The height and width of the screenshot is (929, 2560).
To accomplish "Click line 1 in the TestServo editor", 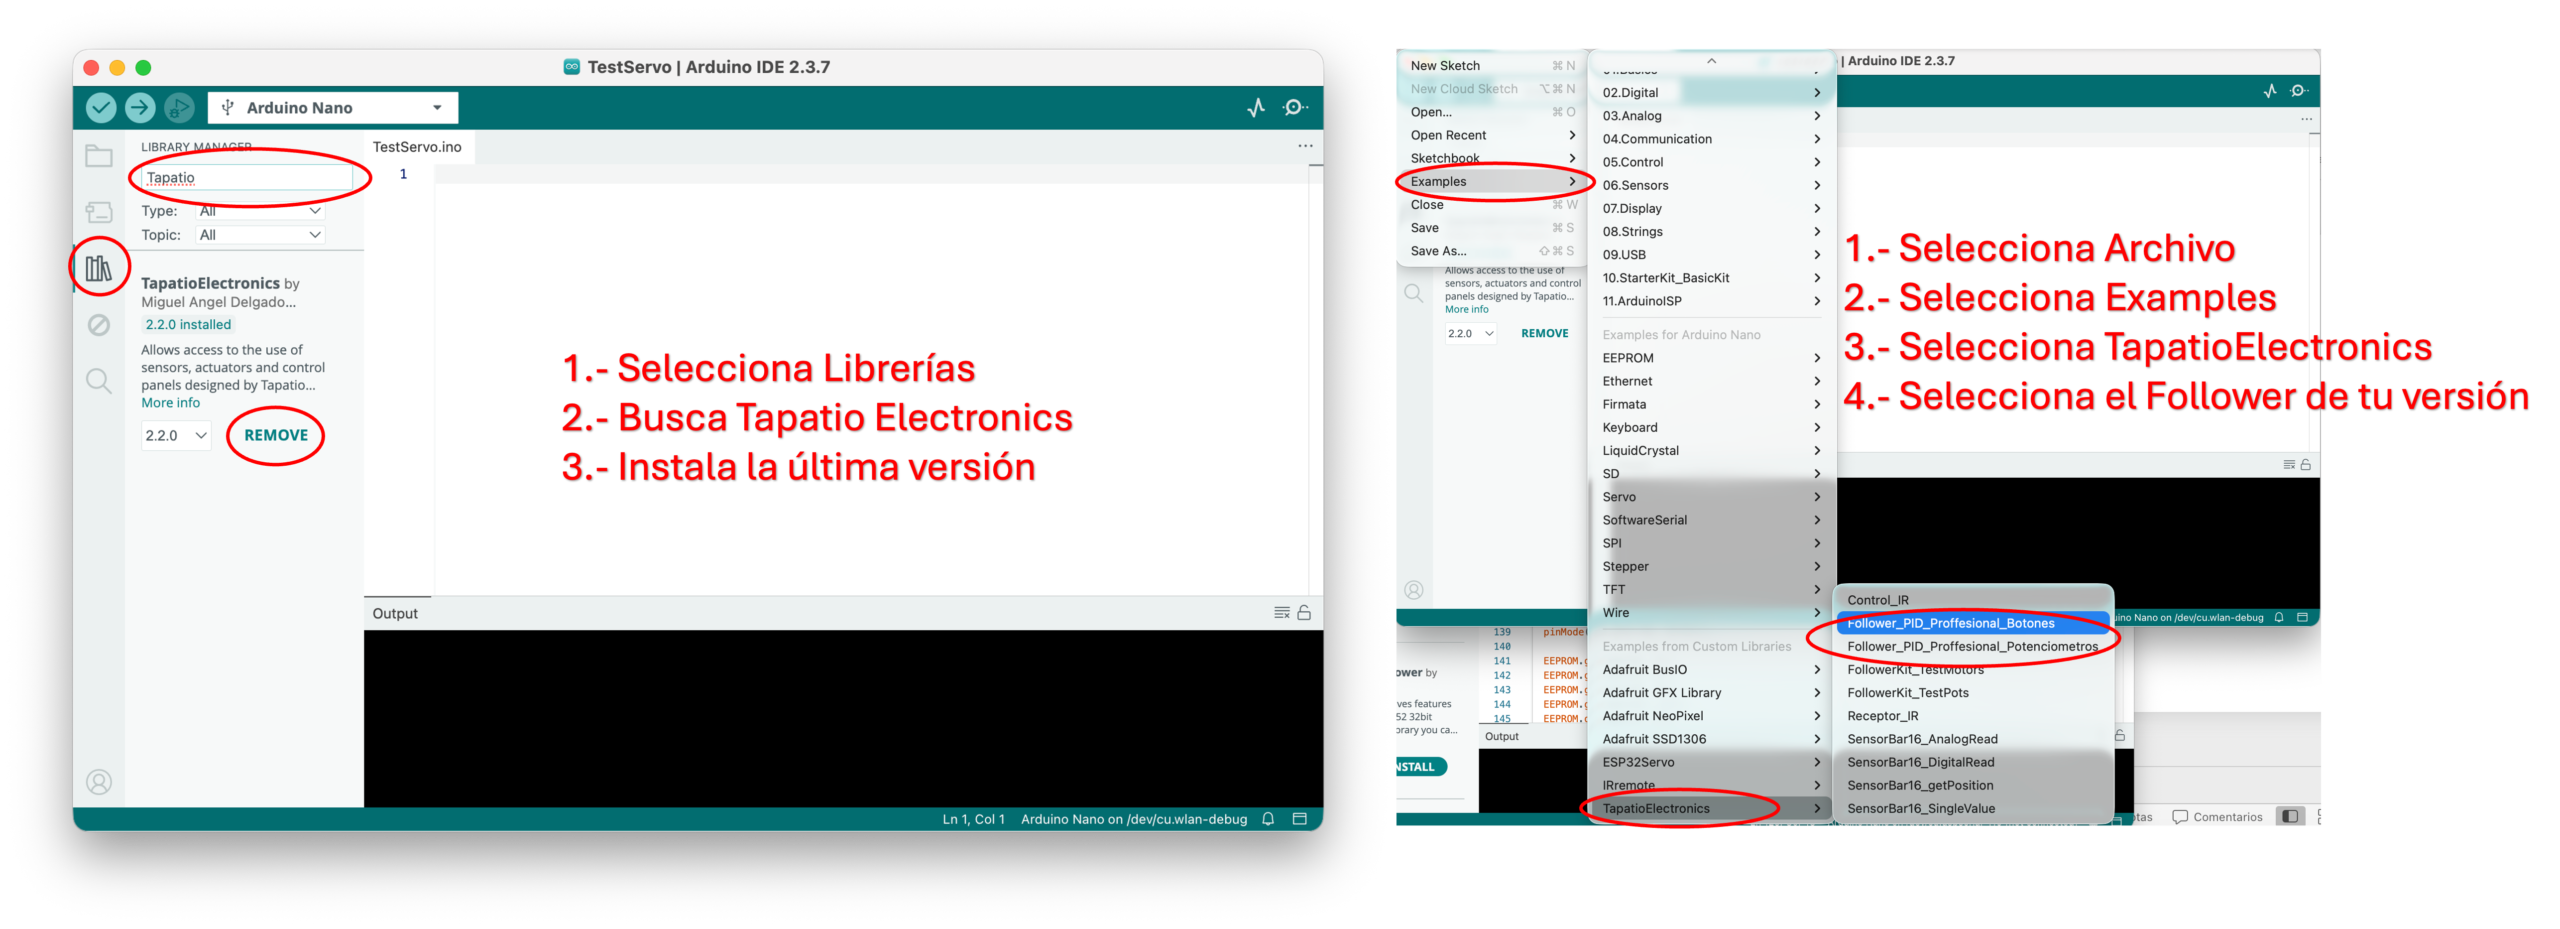I will (870, 174).
